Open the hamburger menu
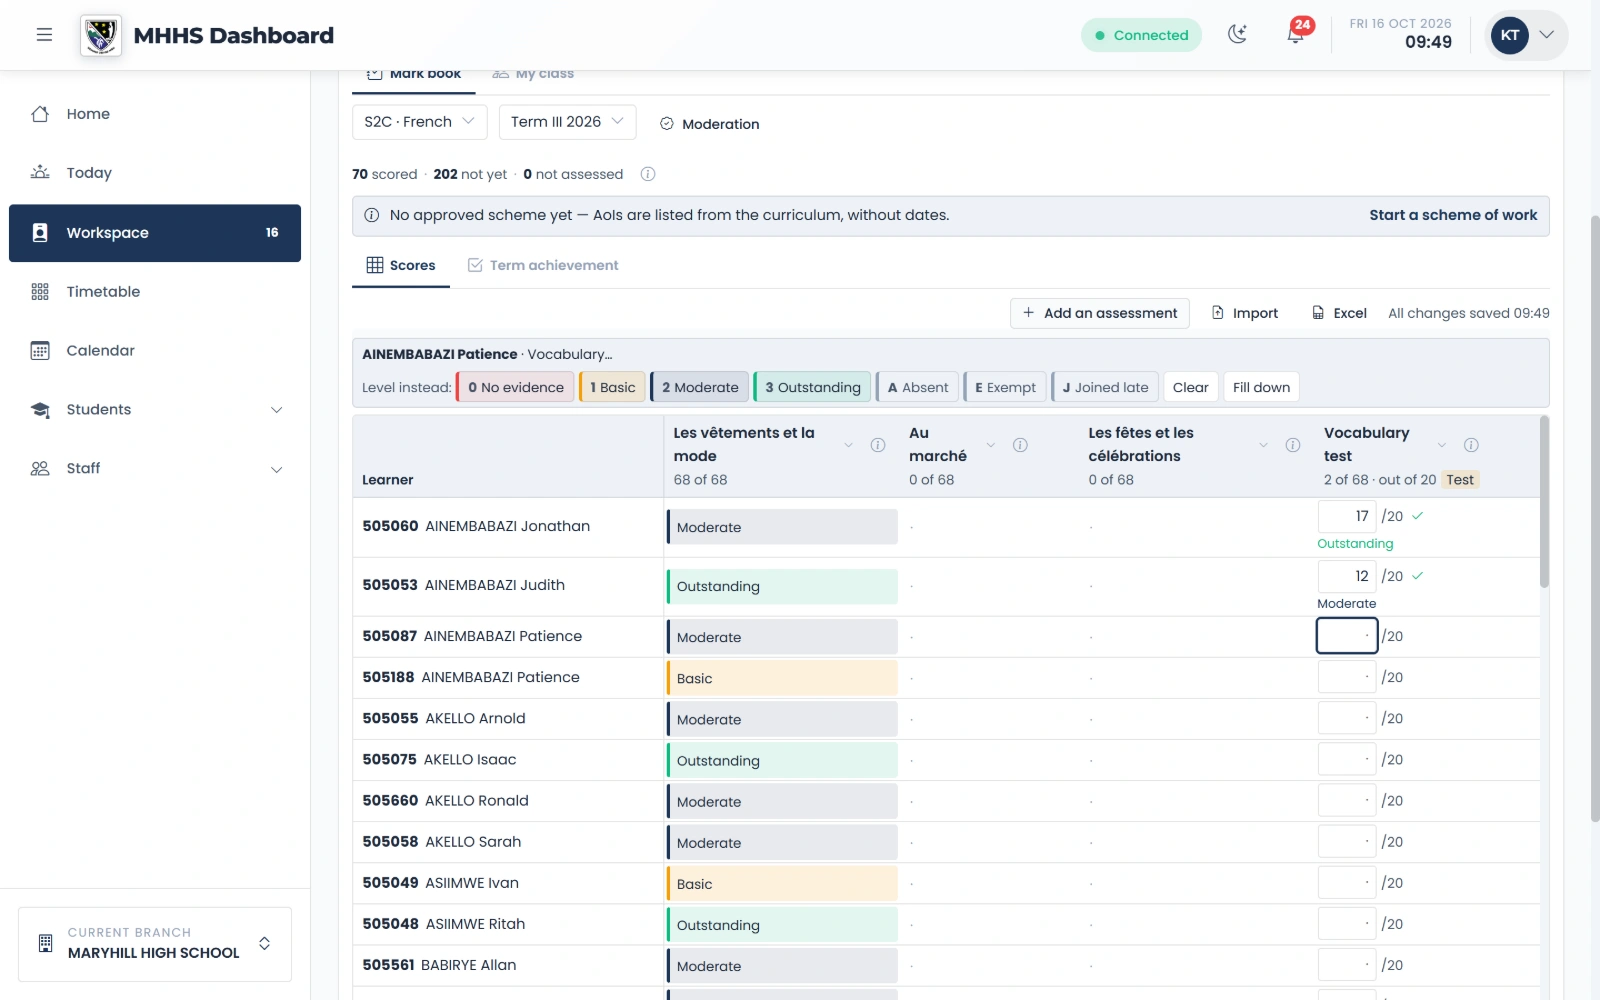Screen dimensions: 1600x1000 click(x=44, y=35)
